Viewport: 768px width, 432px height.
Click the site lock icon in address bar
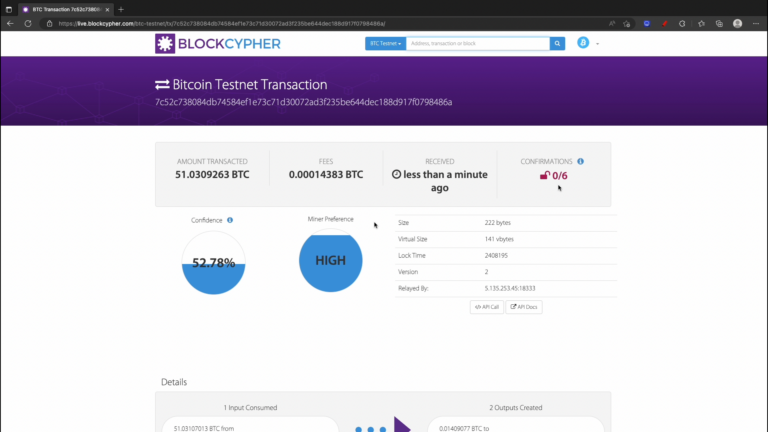(49, 24)
